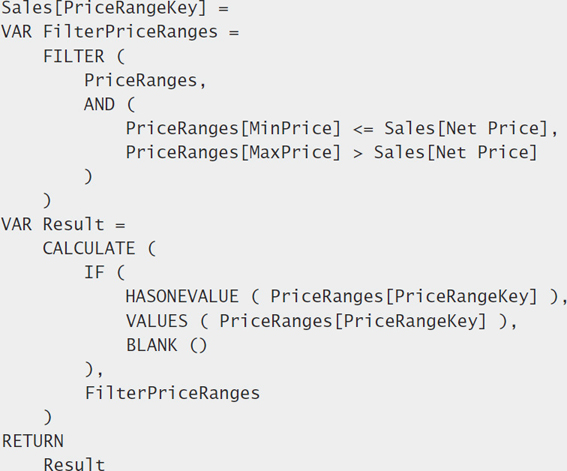Click the less-than-or-equal operator

(363, 129)
